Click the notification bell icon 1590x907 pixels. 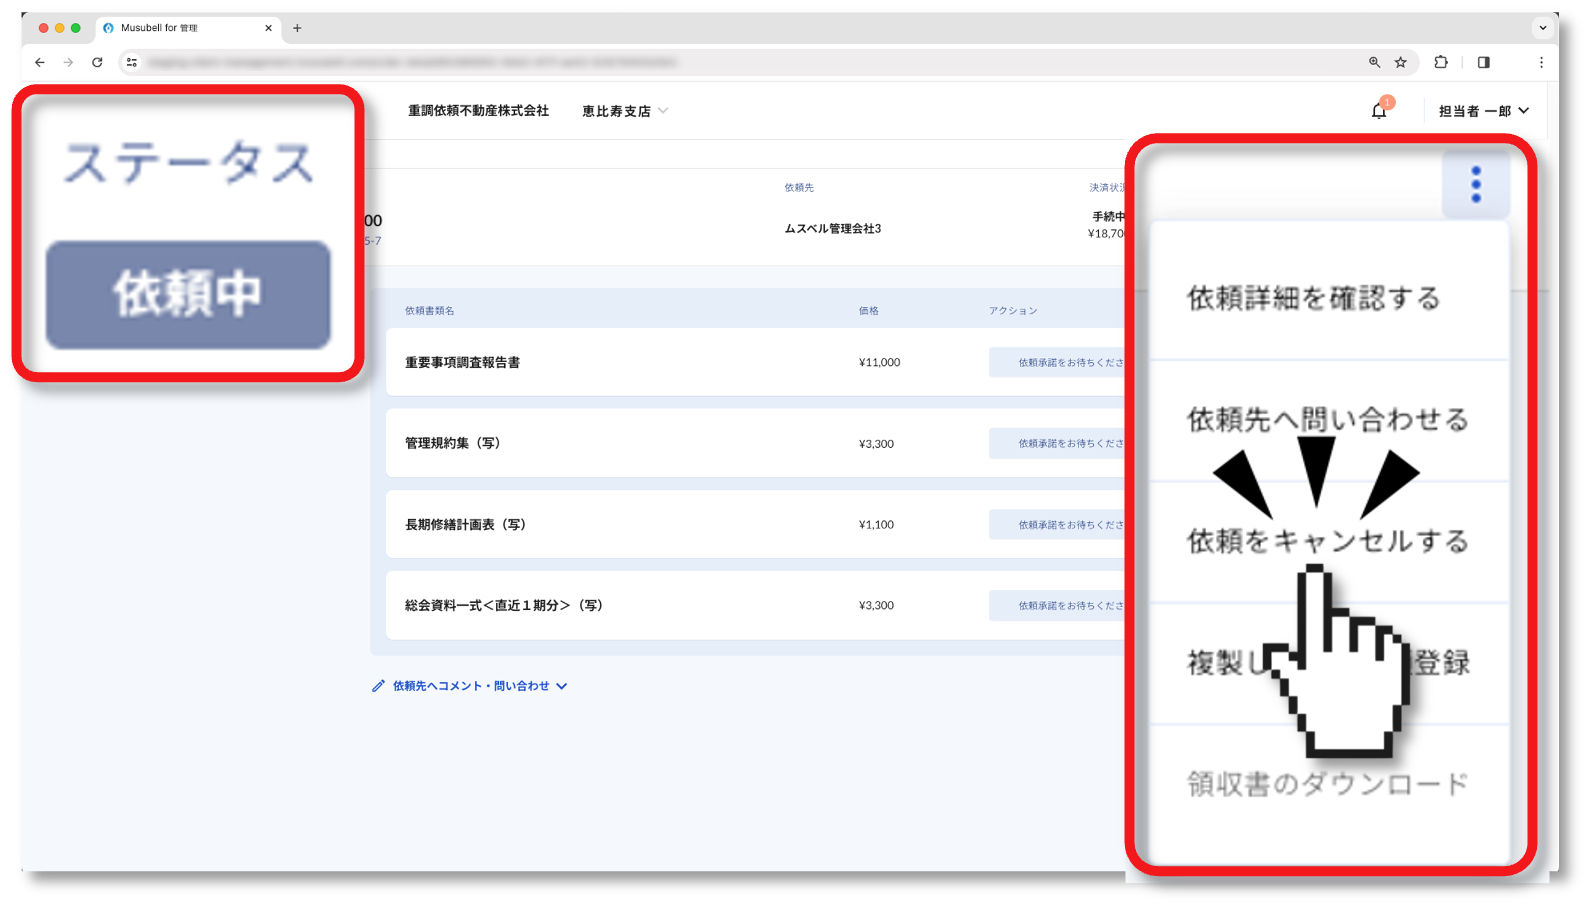pos(1379,111)
